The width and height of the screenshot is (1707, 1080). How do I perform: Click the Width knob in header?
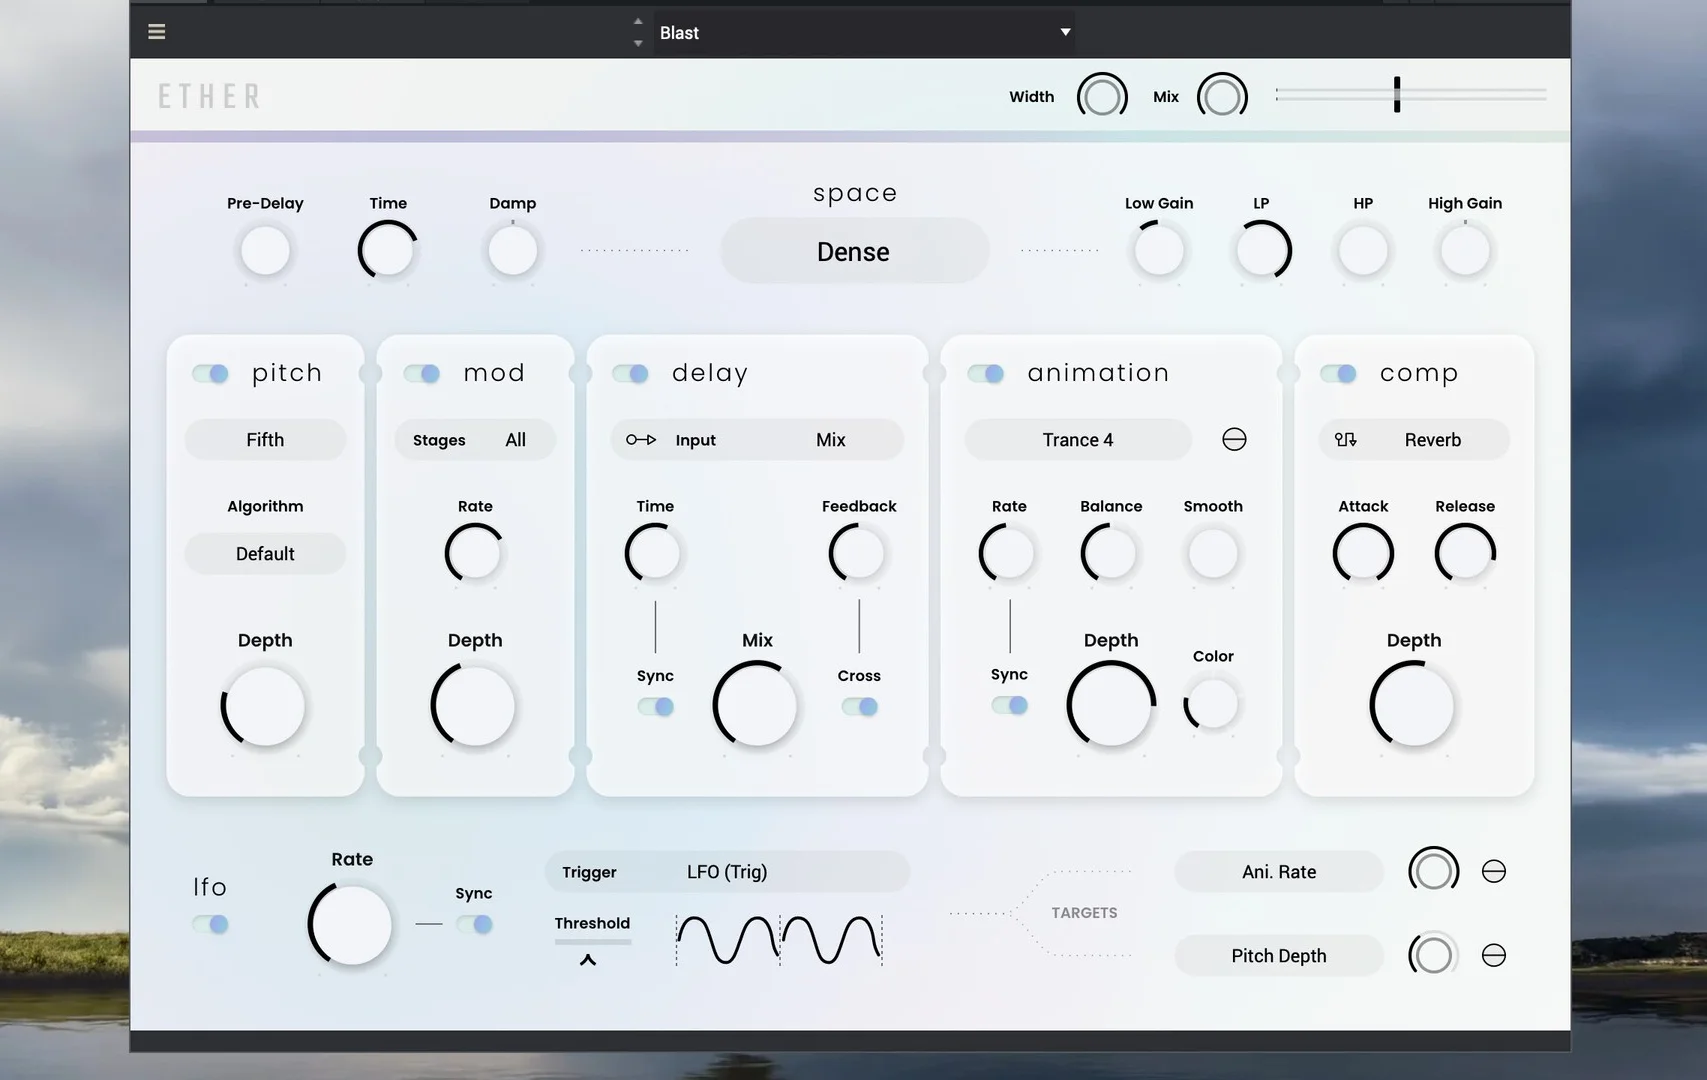[x=1102, y=97]
